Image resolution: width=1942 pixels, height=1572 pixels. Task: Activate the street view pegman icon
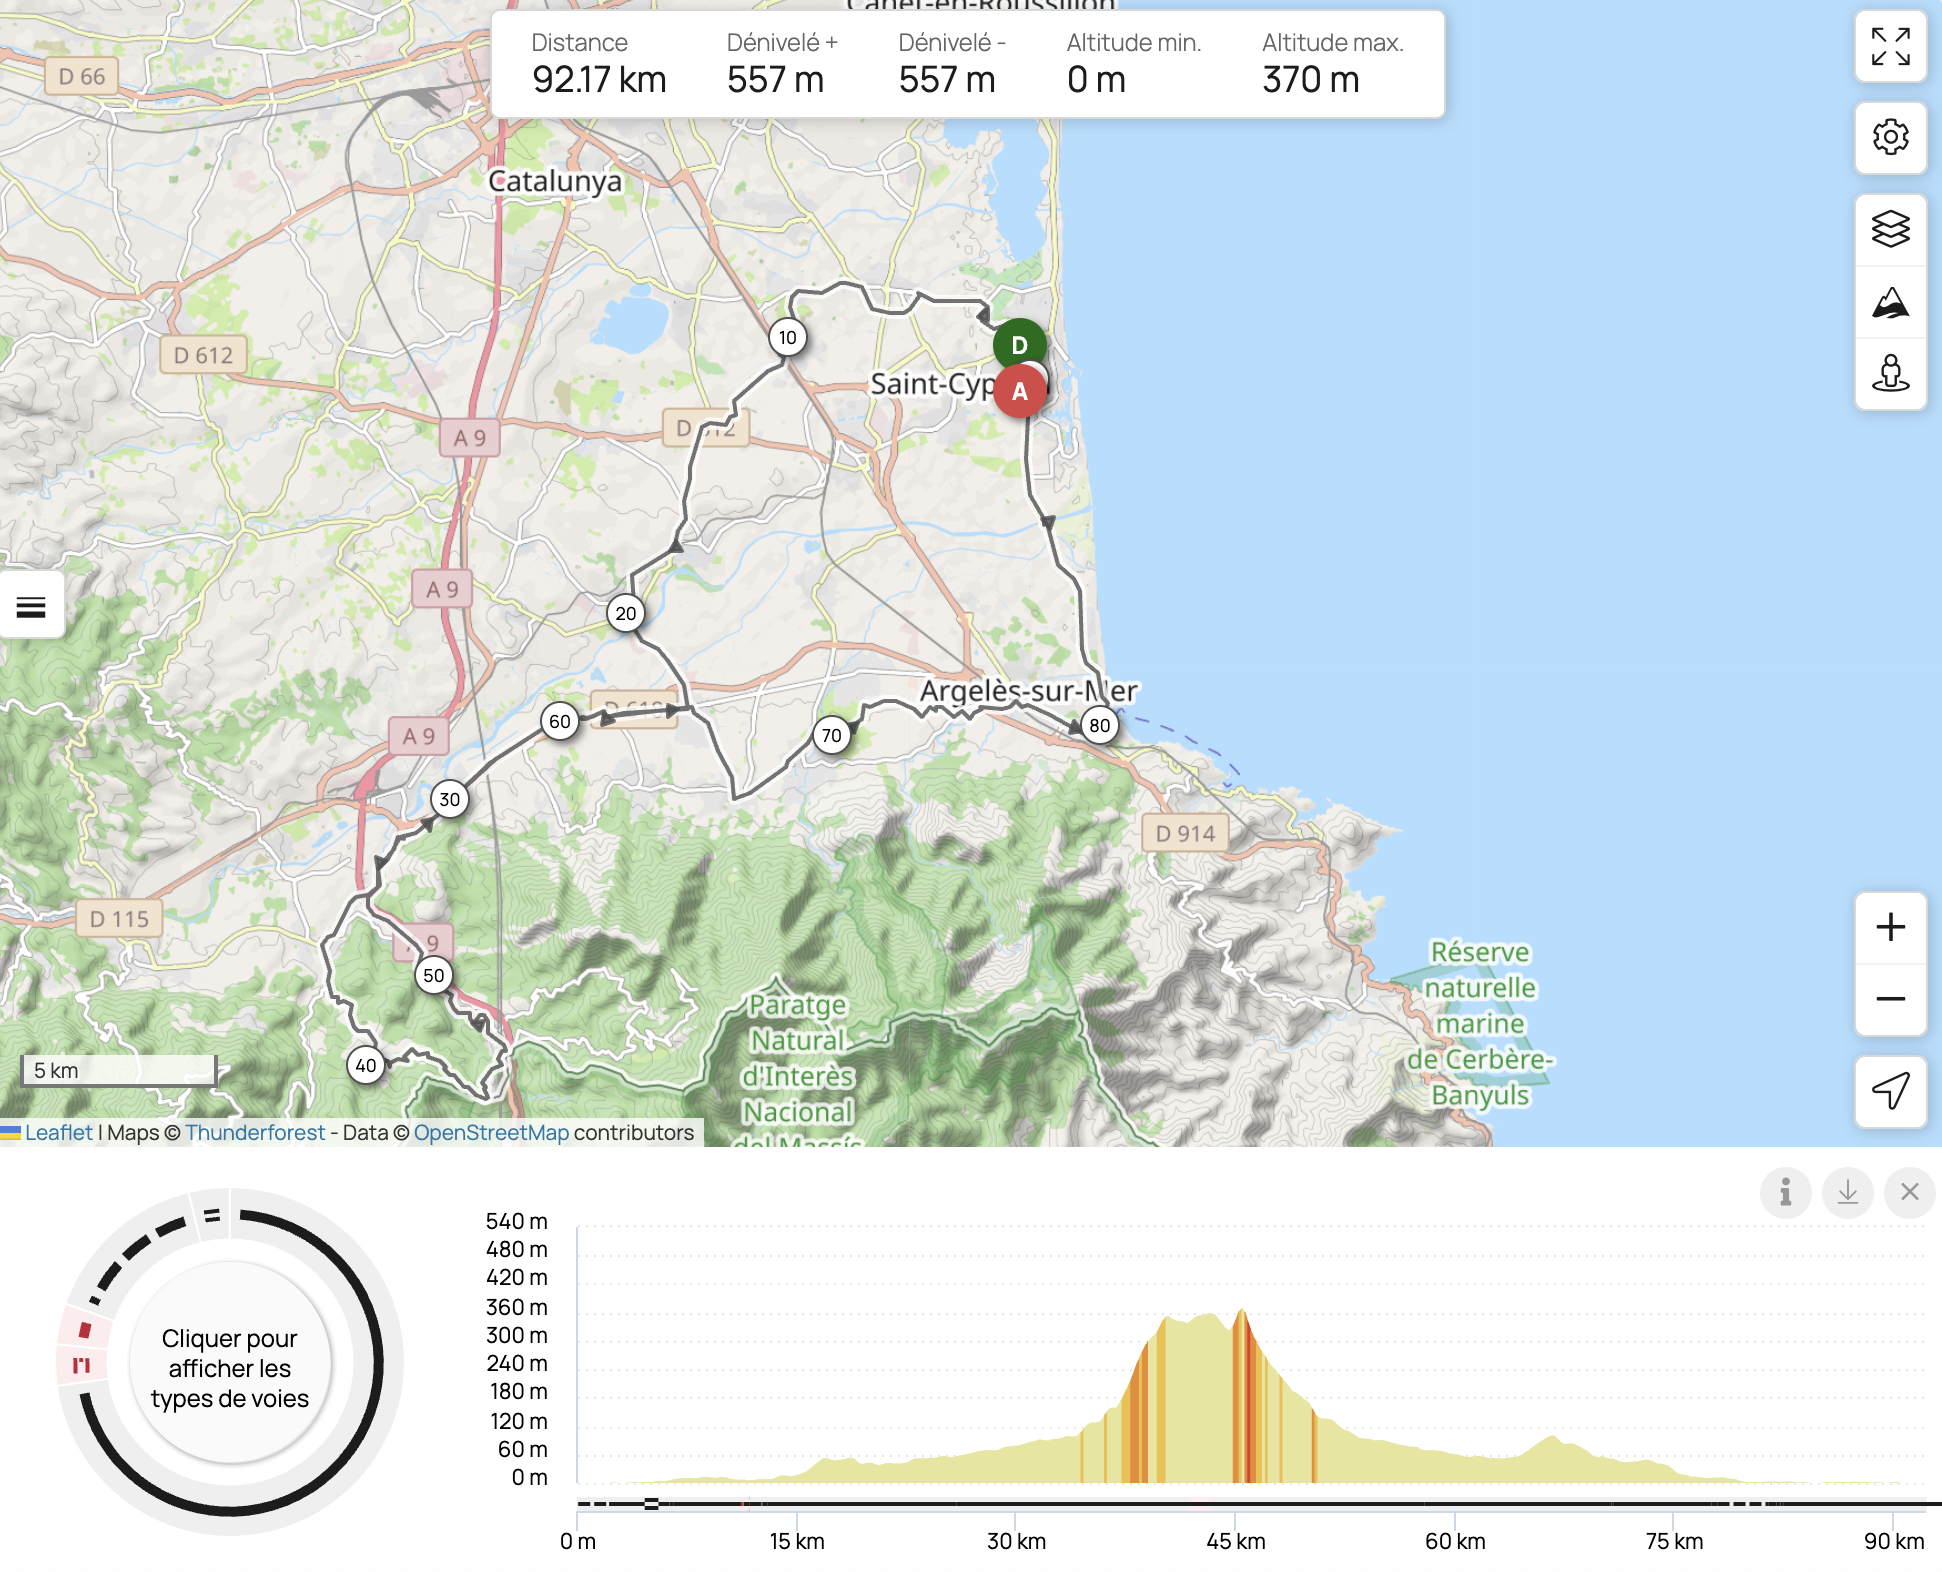(x=1890, y=374)
